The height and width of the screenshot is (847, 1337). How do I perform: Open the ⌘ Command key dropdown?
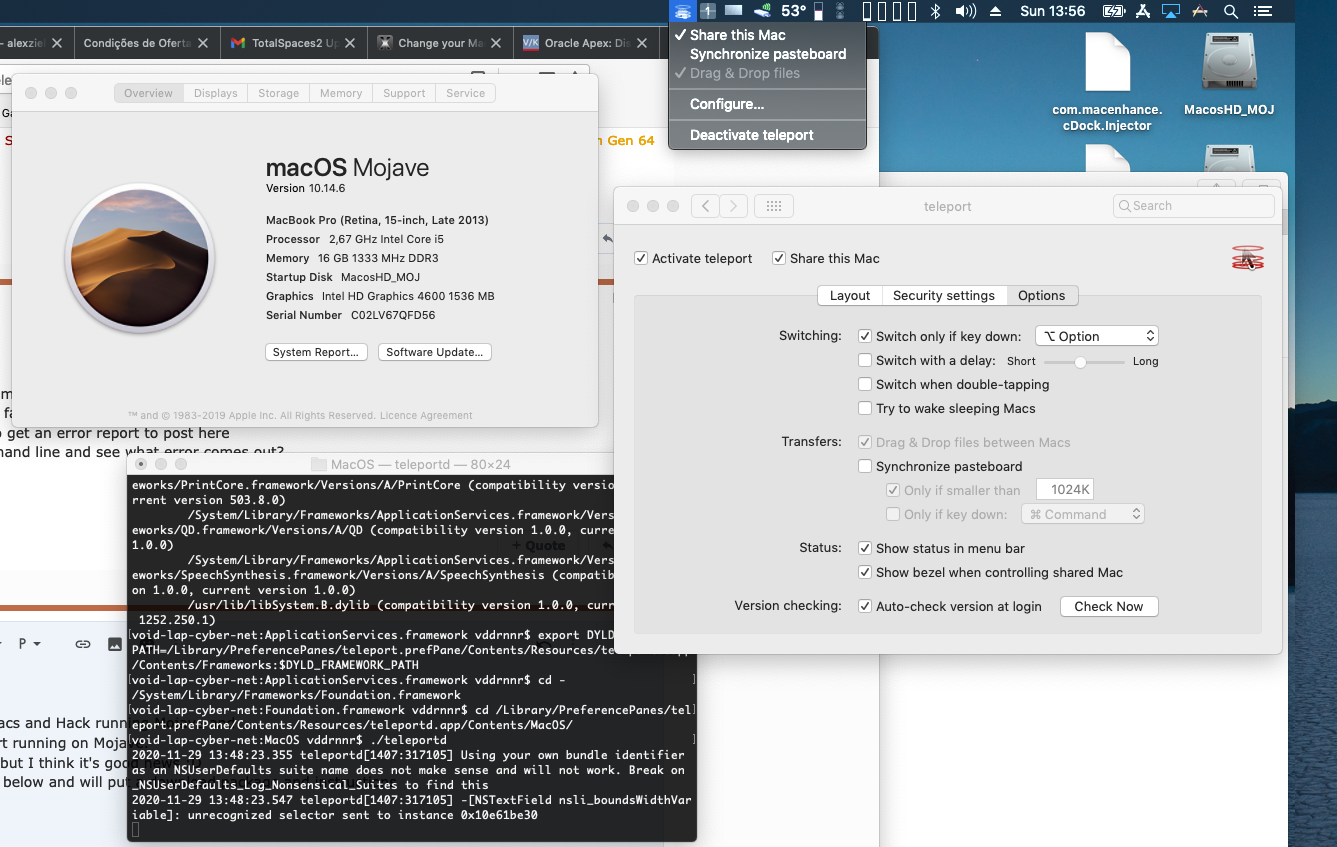pos(1082,514)
